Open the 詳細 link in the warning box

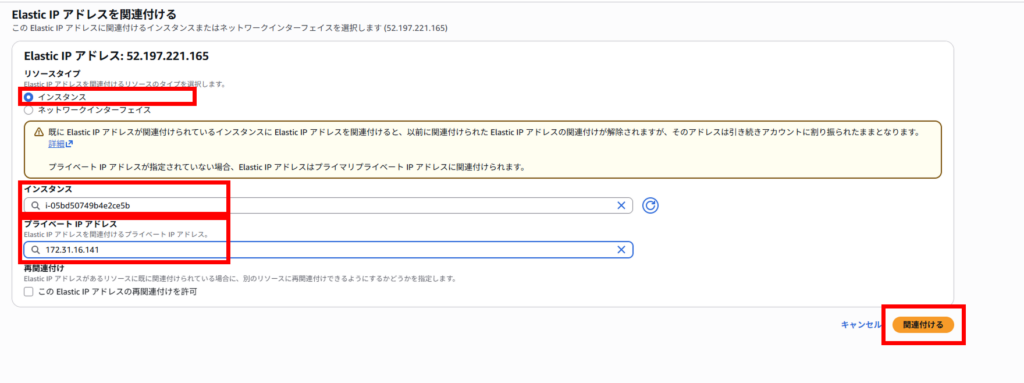coord(60,143)
